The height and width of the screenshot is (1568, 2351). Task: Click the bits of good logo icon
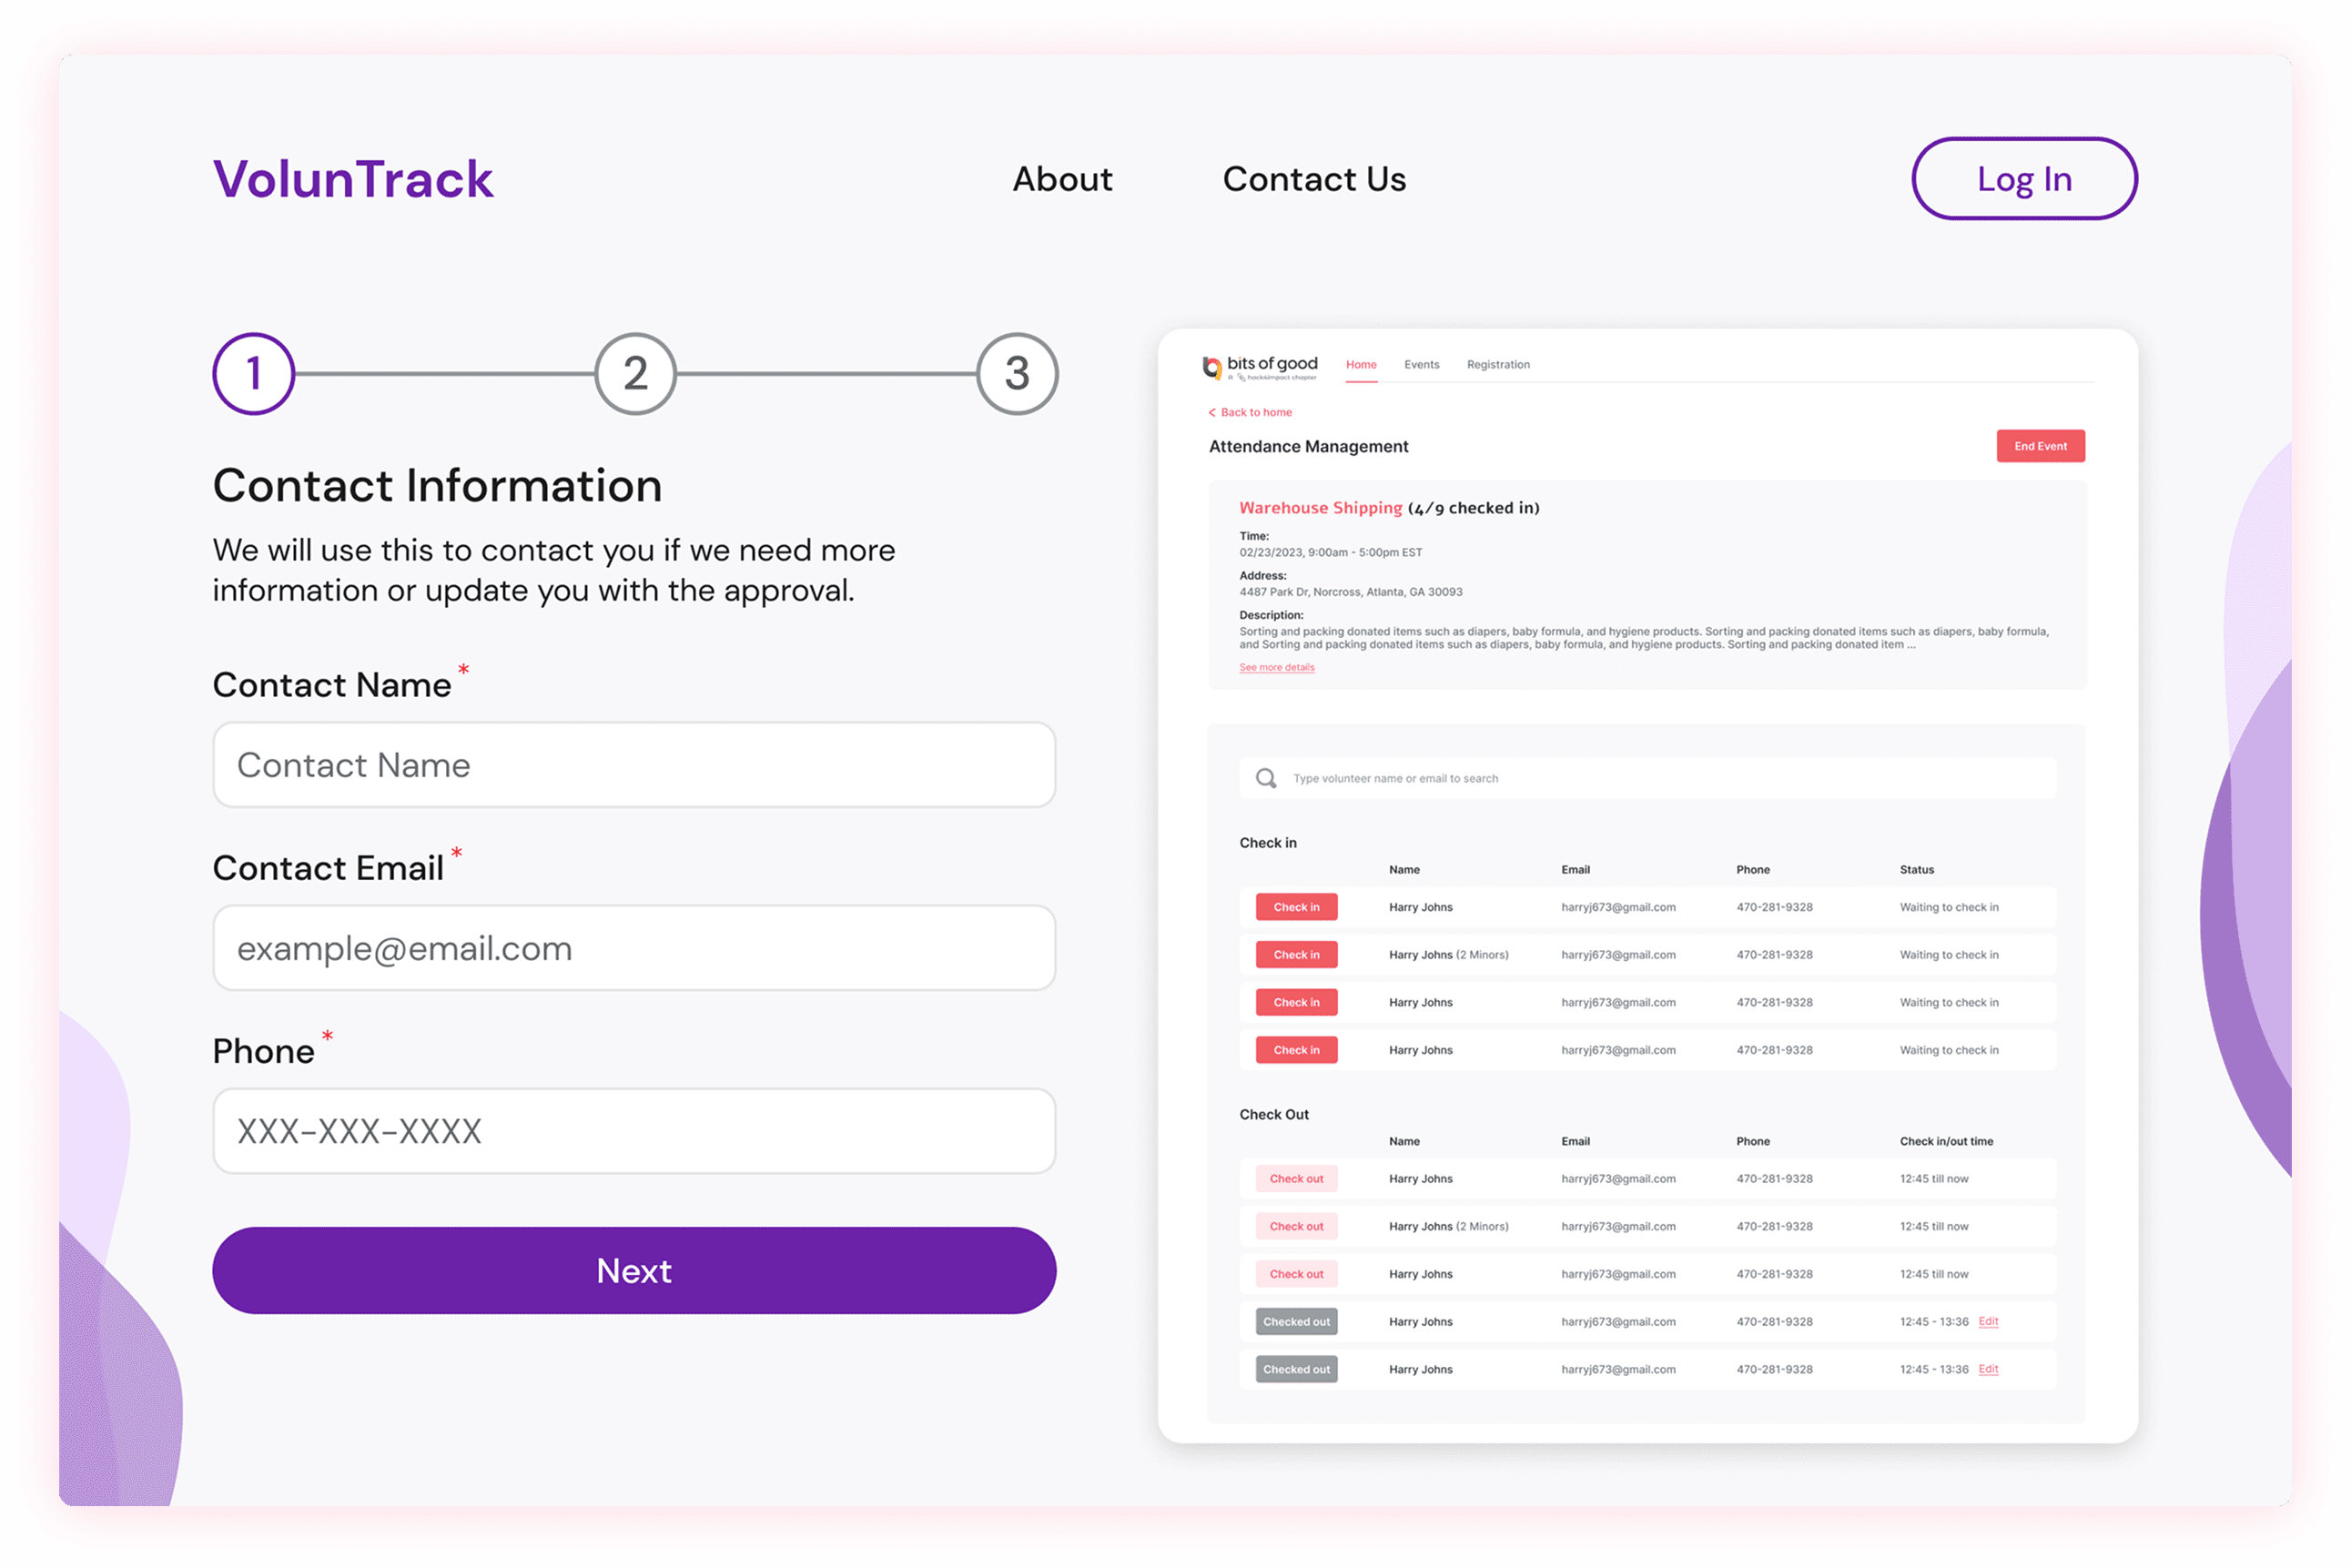click(x=1212, y=367)
